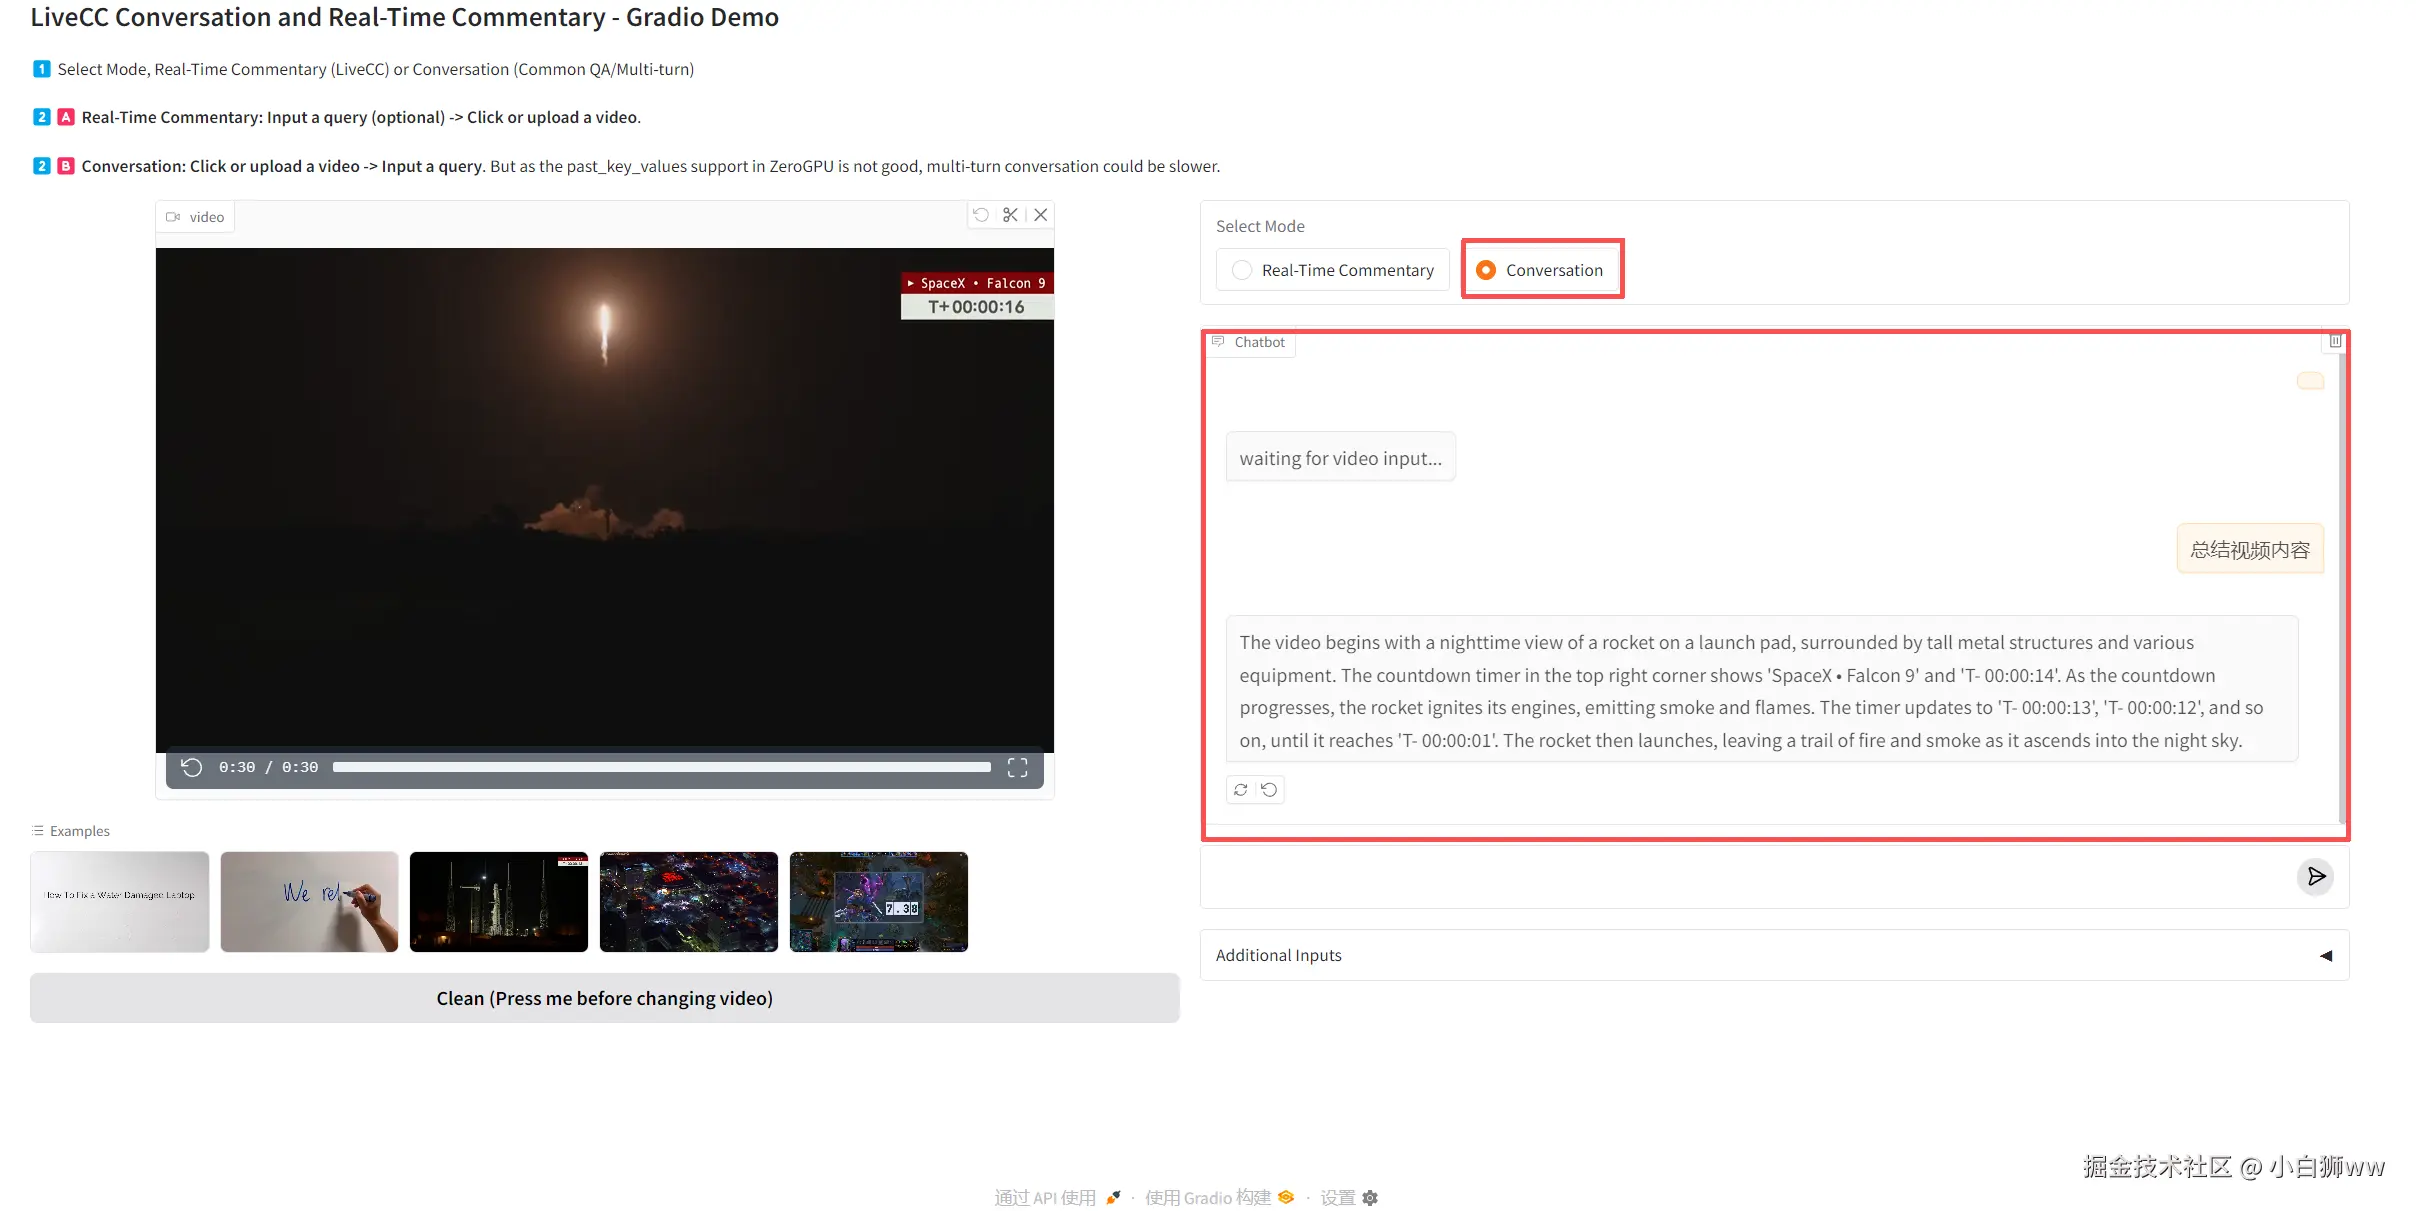2416x1211 pixels.
Task: Replay the video from start
Action: click(x=192, y=767)
